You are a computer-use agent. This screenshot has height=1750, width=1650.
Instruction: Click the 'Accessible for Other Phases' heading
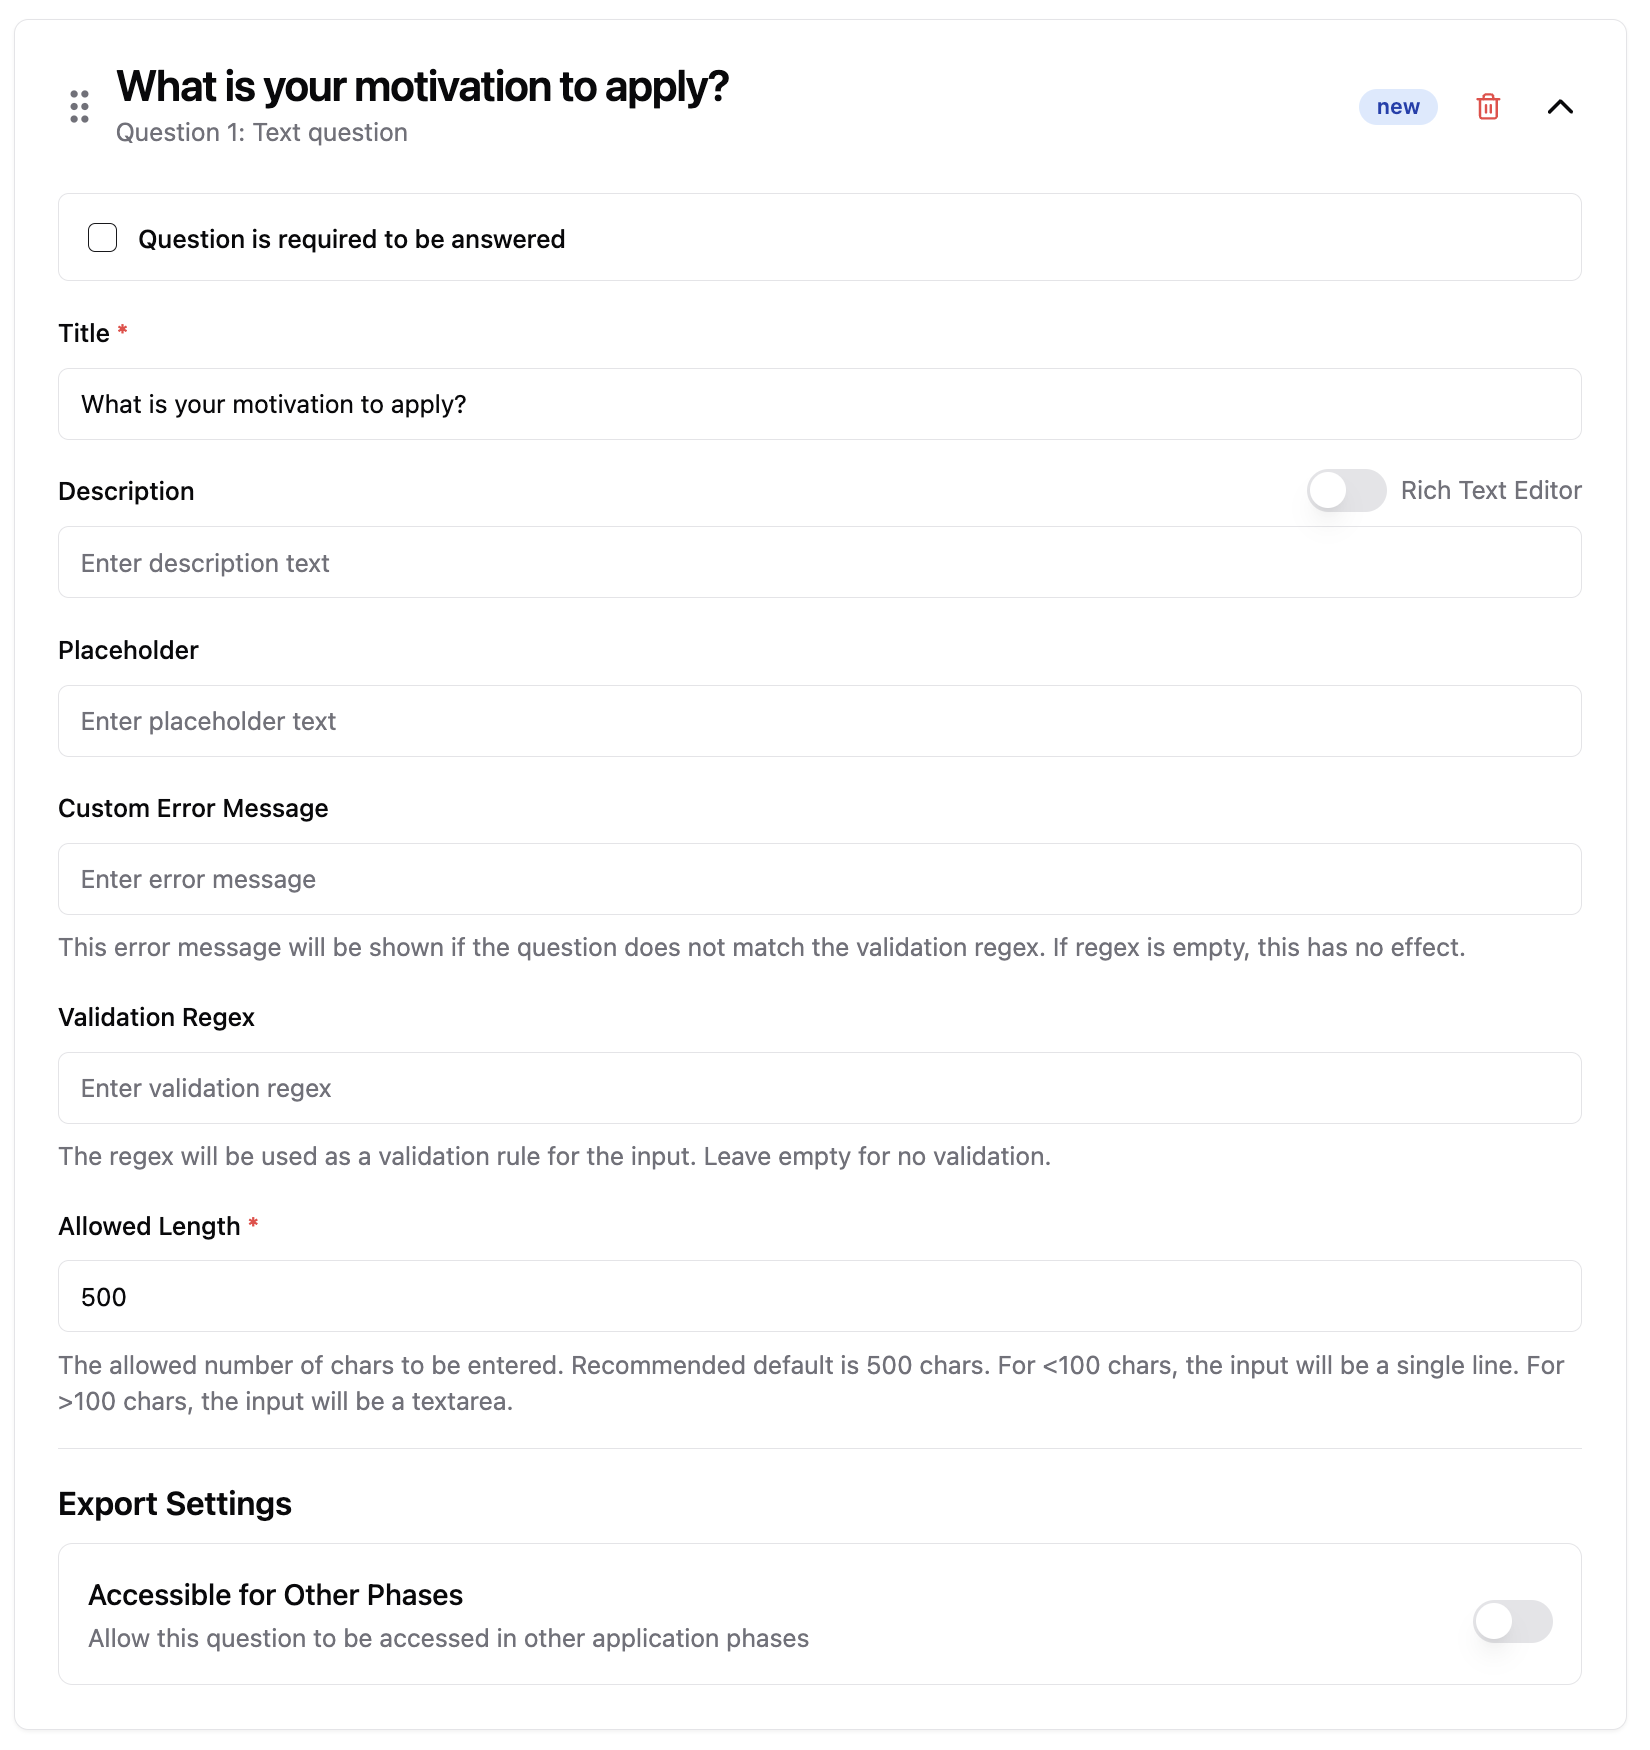point(275,1595)
